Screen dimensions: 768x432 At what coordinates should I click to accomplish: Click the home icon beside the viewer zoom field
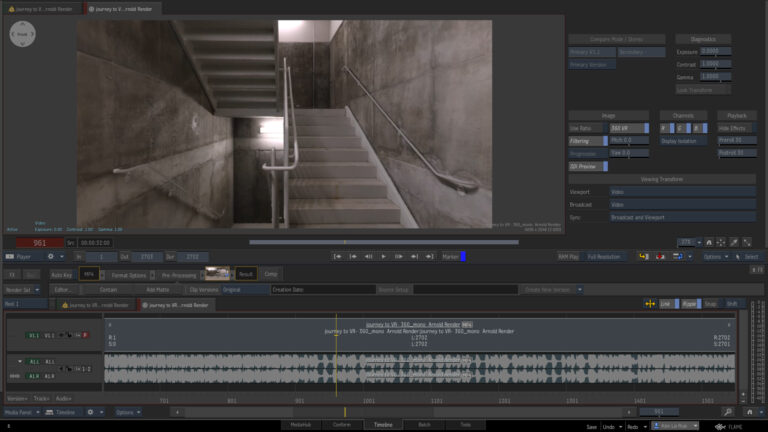pos(709,242)
